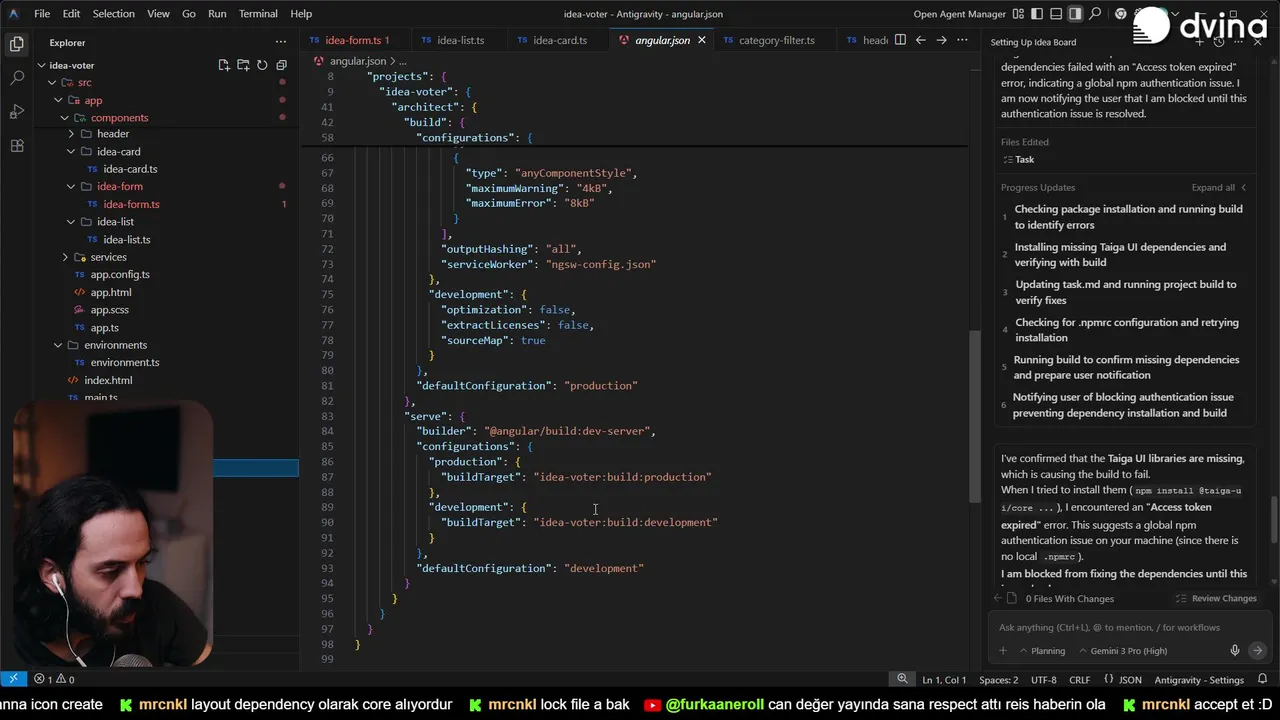Click Ln 1, Col 1 cursor position

[942, 680]
